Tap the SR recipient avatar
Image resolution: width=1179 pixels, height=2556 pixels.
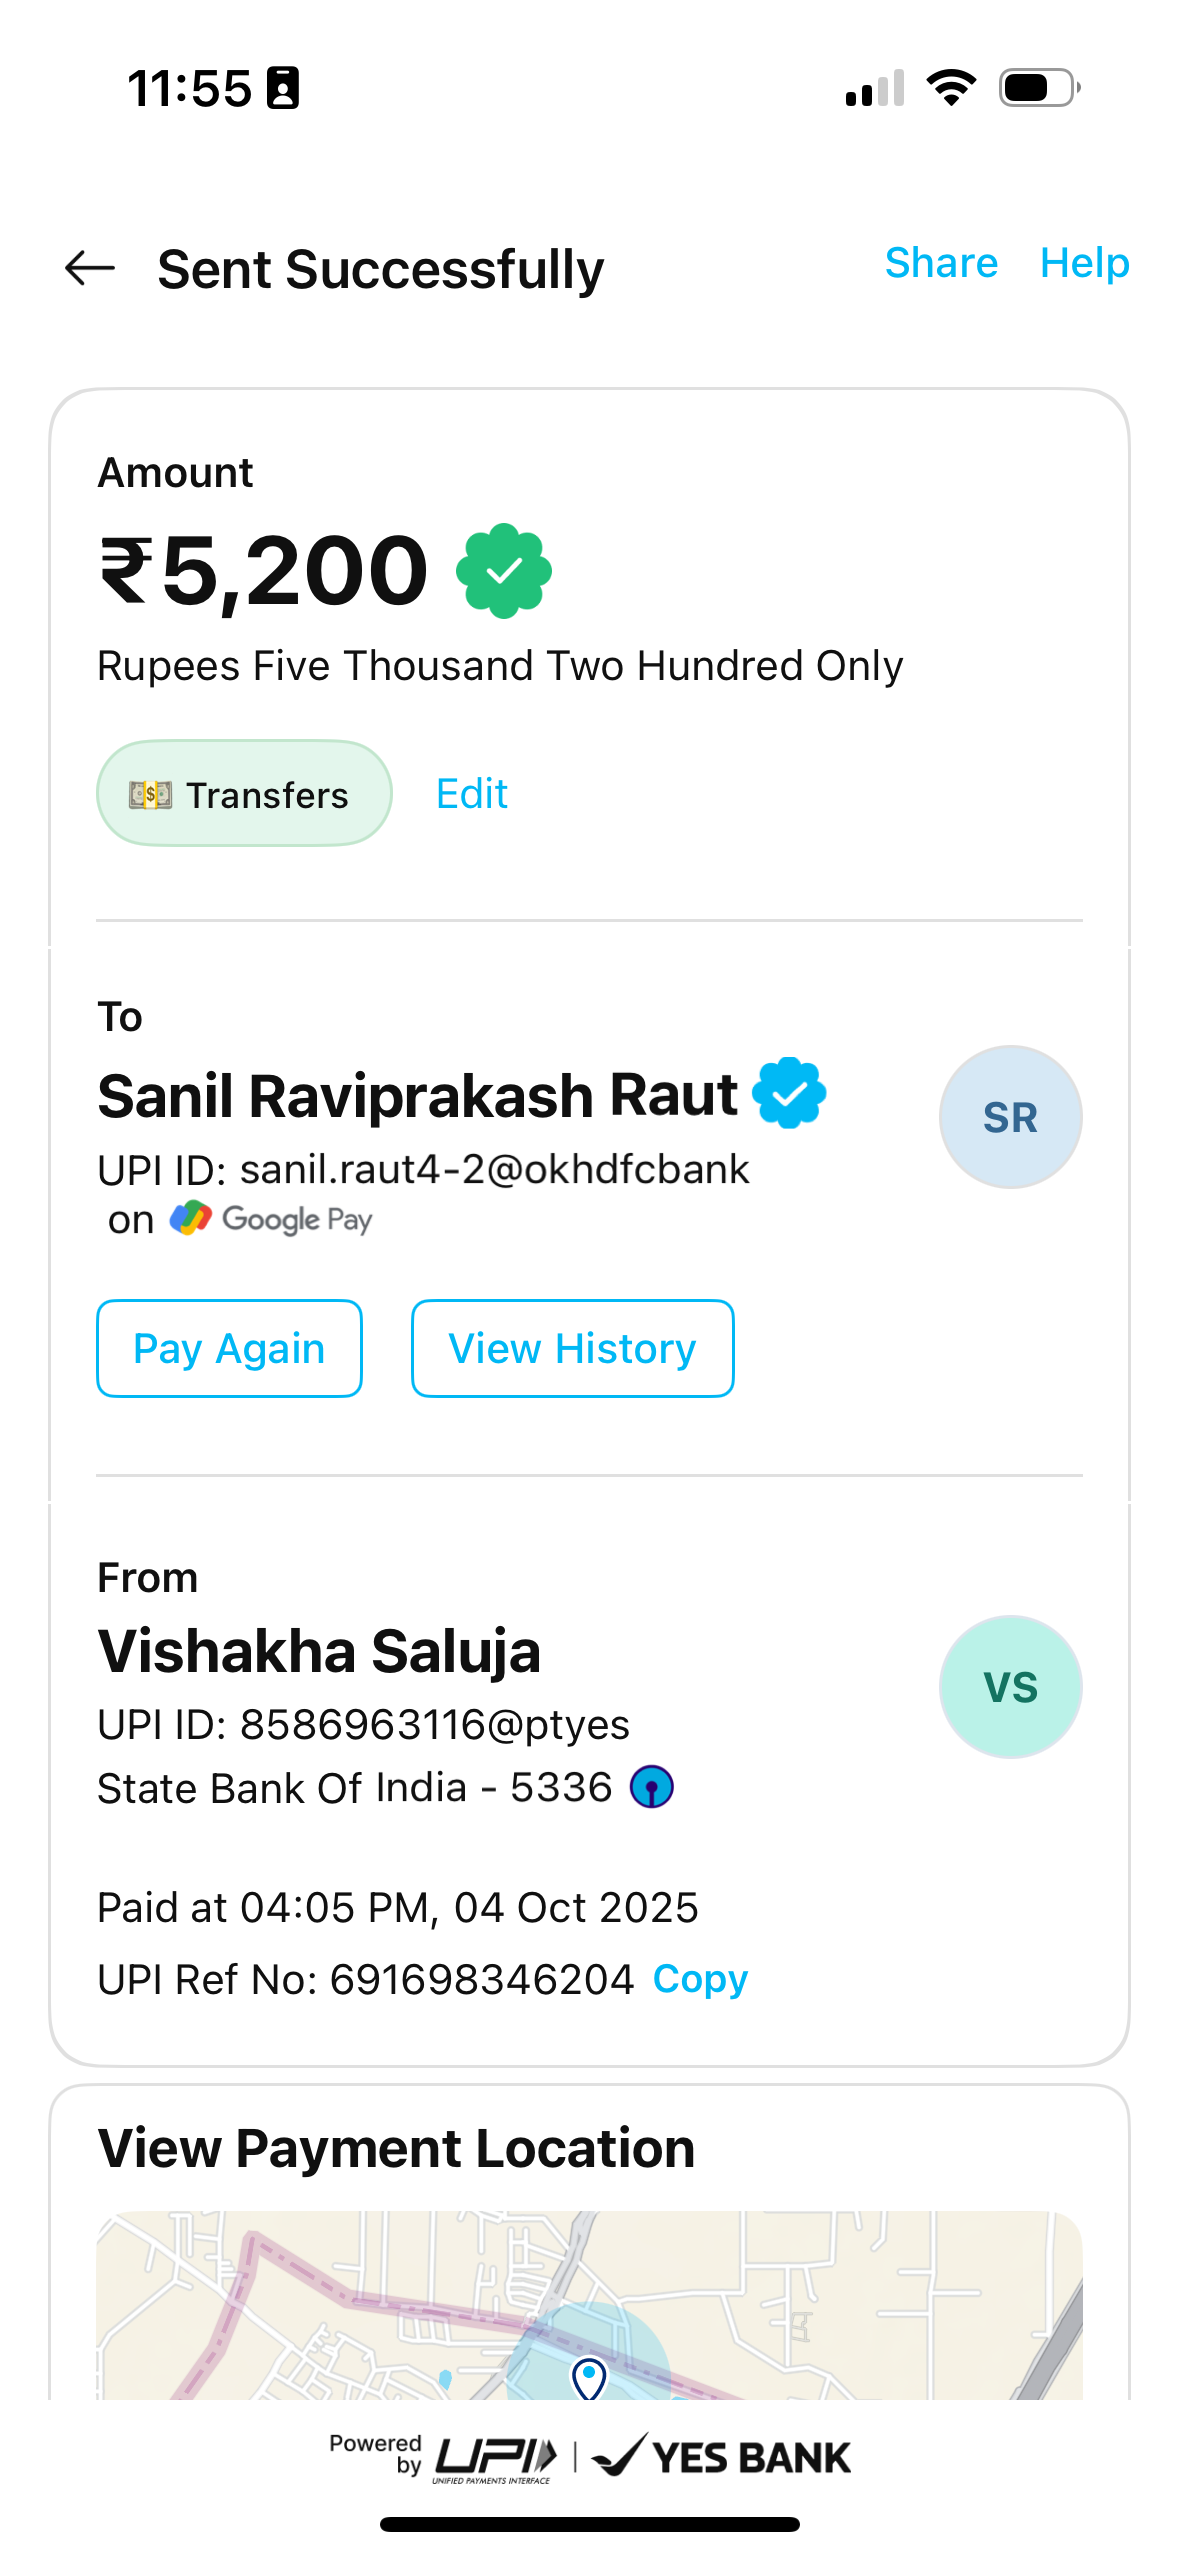click(x=1010, y=1117)
